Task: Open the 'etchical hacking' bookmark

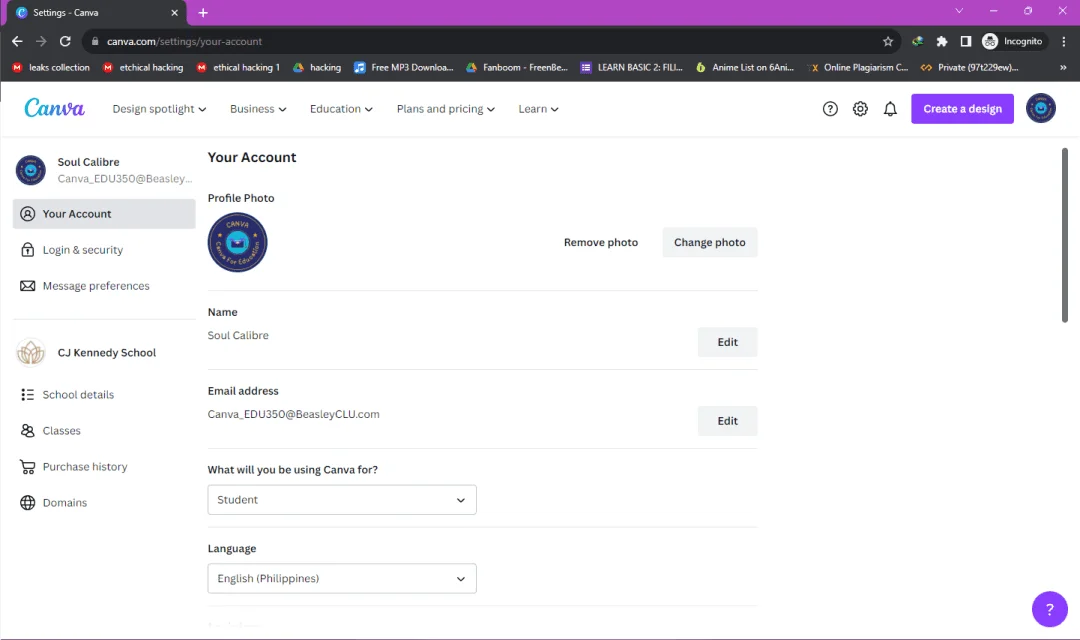Action: coord(143,68)
